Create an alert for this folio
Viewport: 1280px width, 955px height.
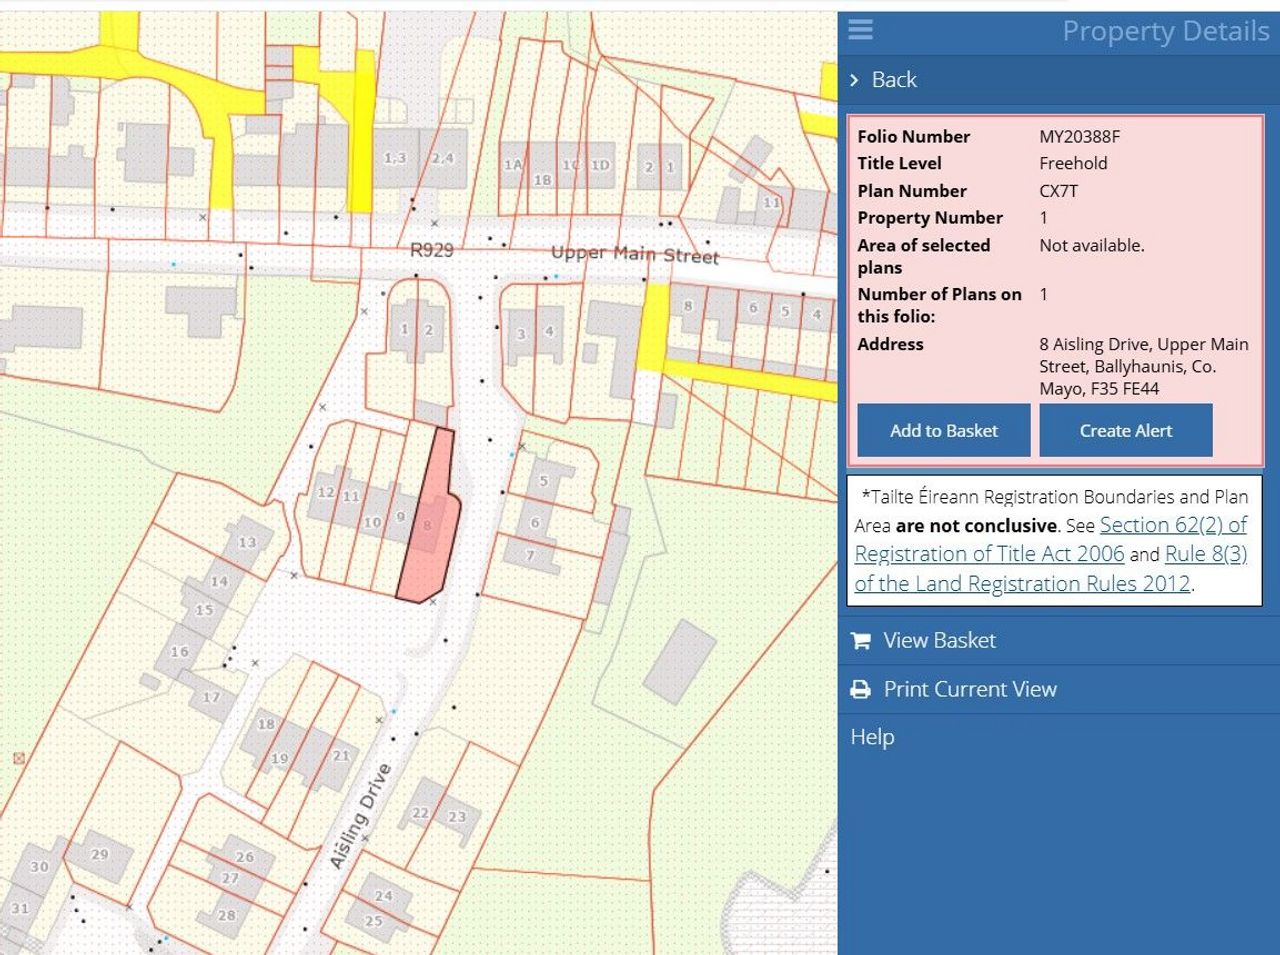(x=1126, y=431)
